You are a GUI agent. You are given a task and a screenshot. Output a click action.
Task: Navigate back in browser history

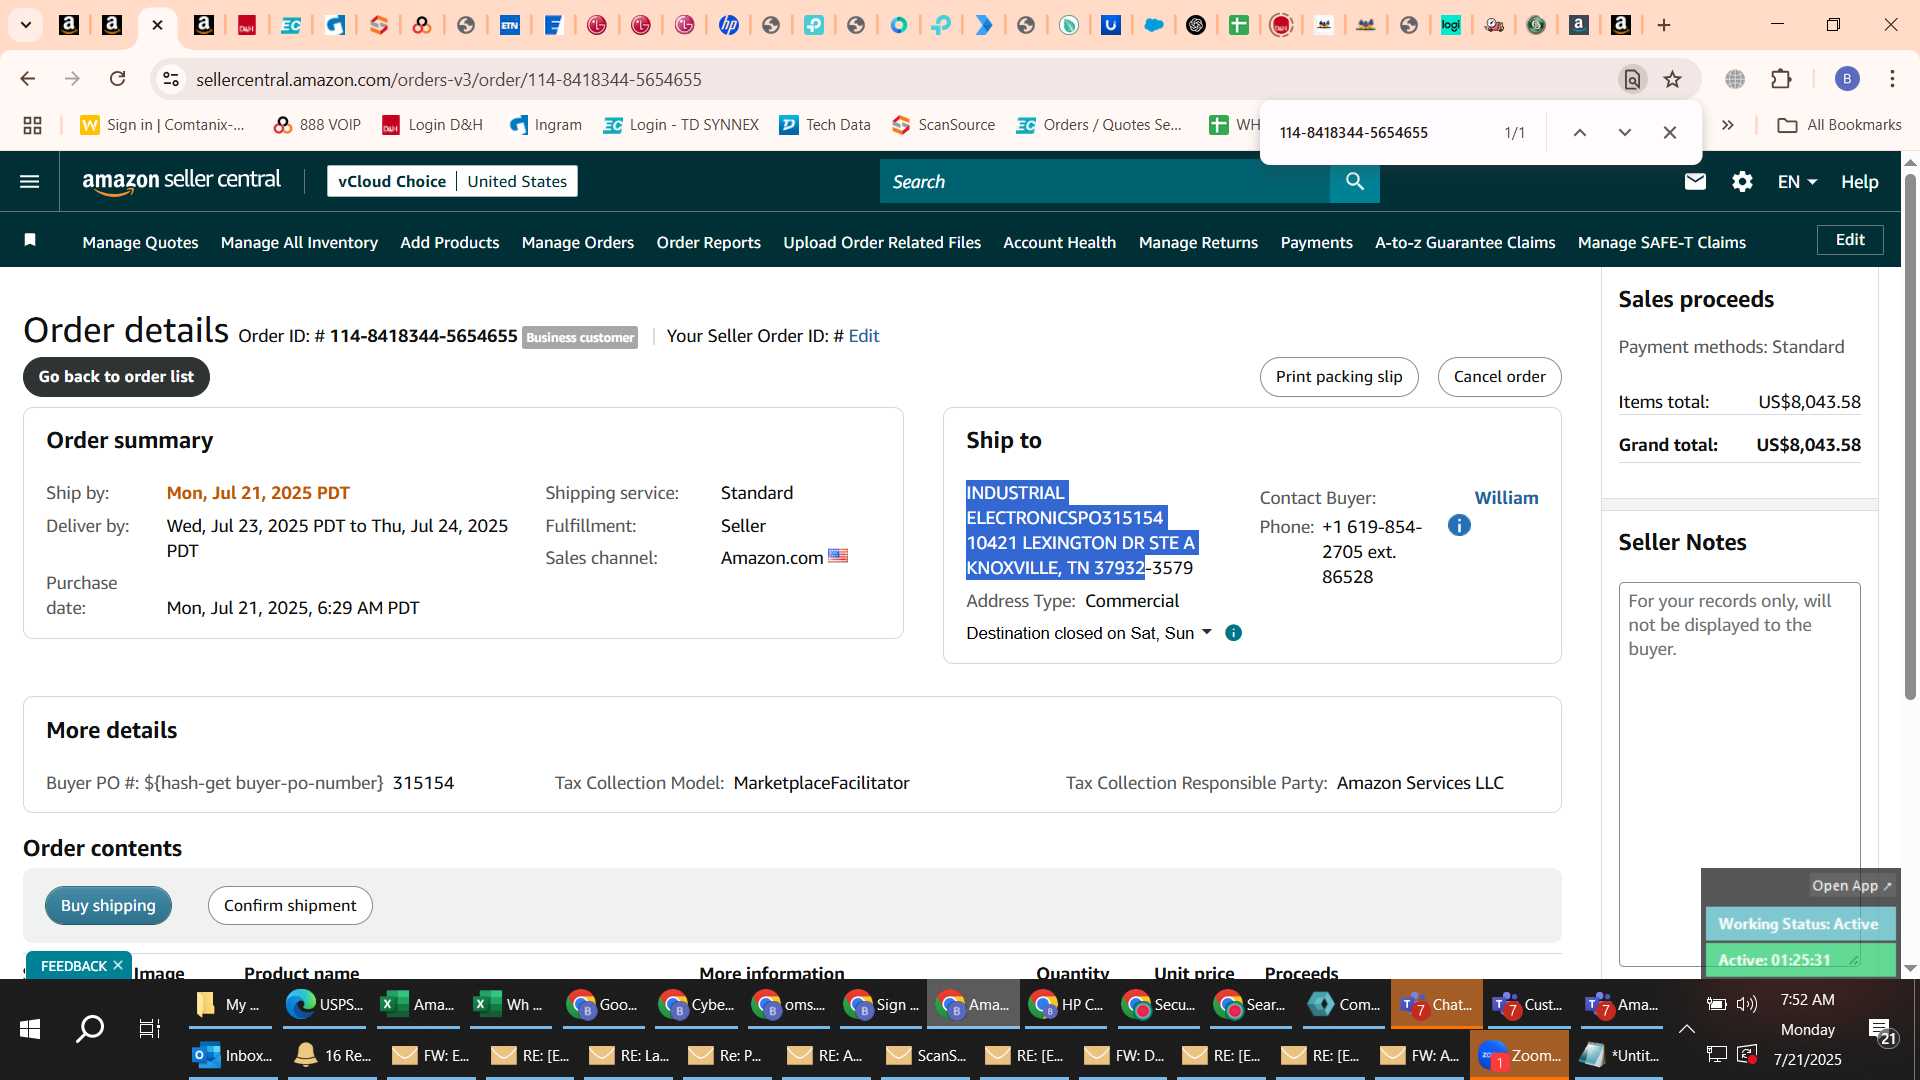(28, 79)
